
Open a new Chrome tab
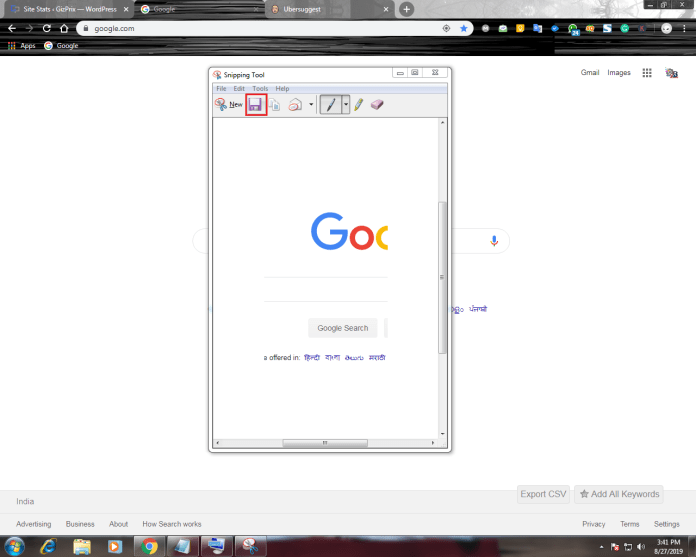click(407, 9)
